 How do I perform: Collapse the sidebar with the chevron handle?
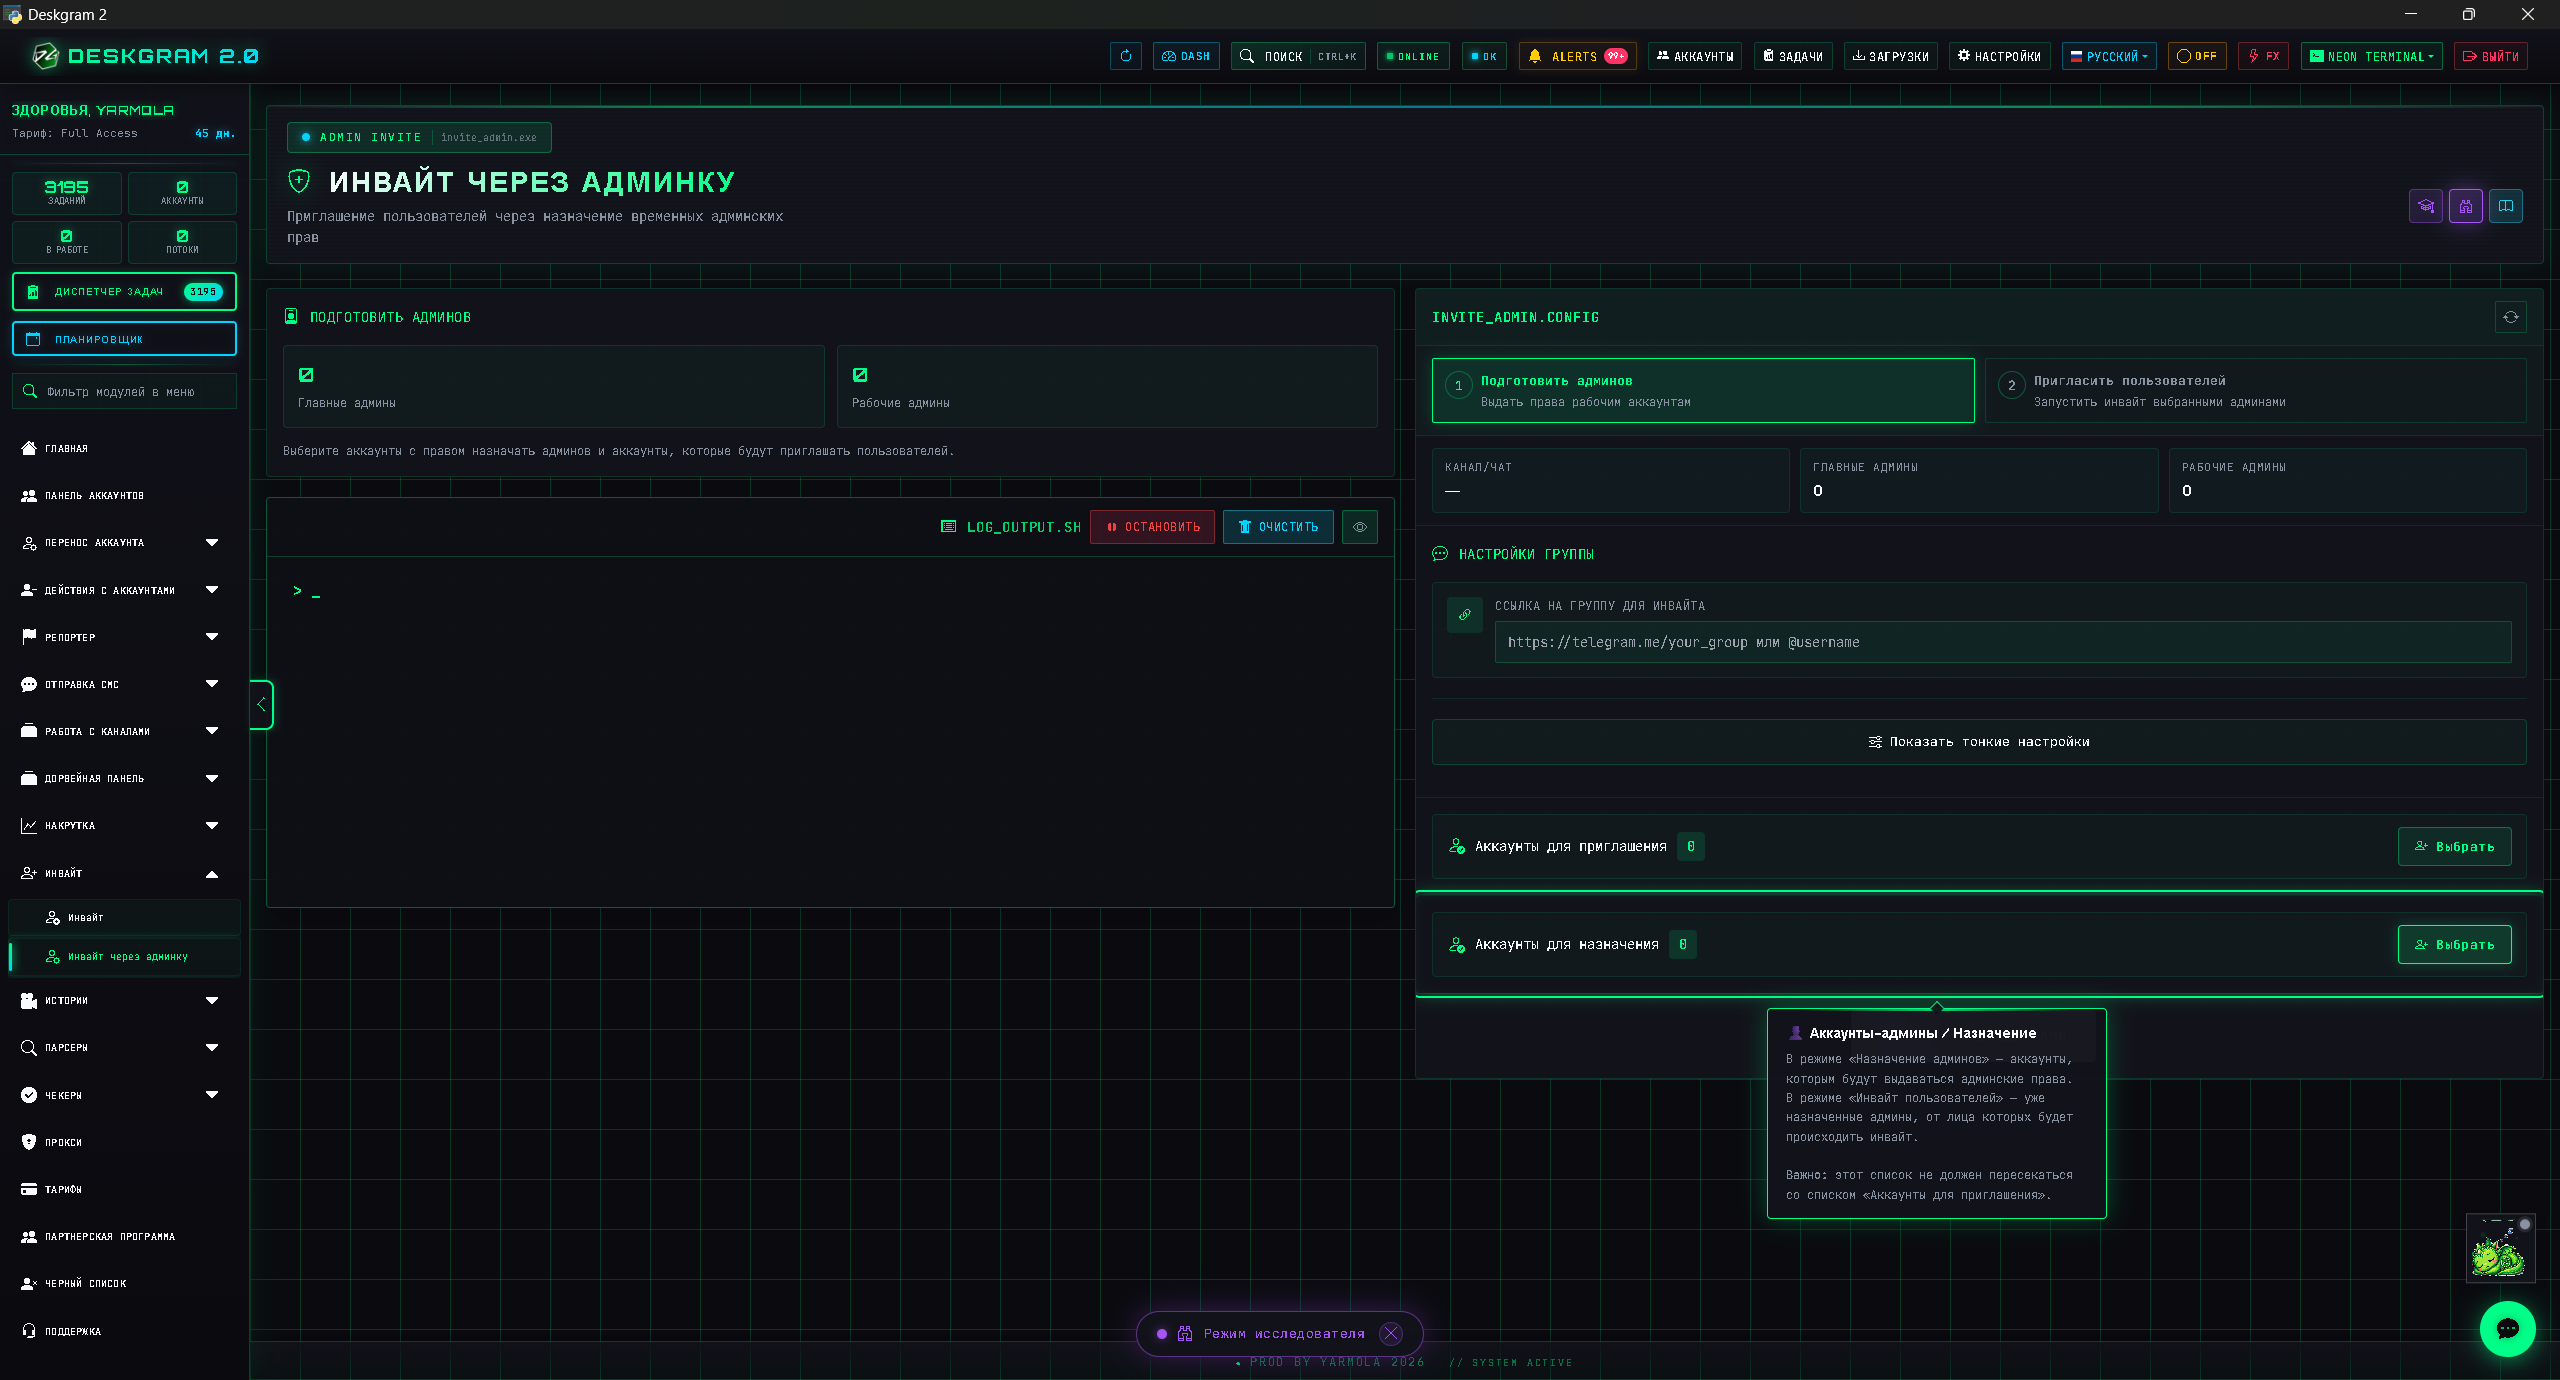261,704
